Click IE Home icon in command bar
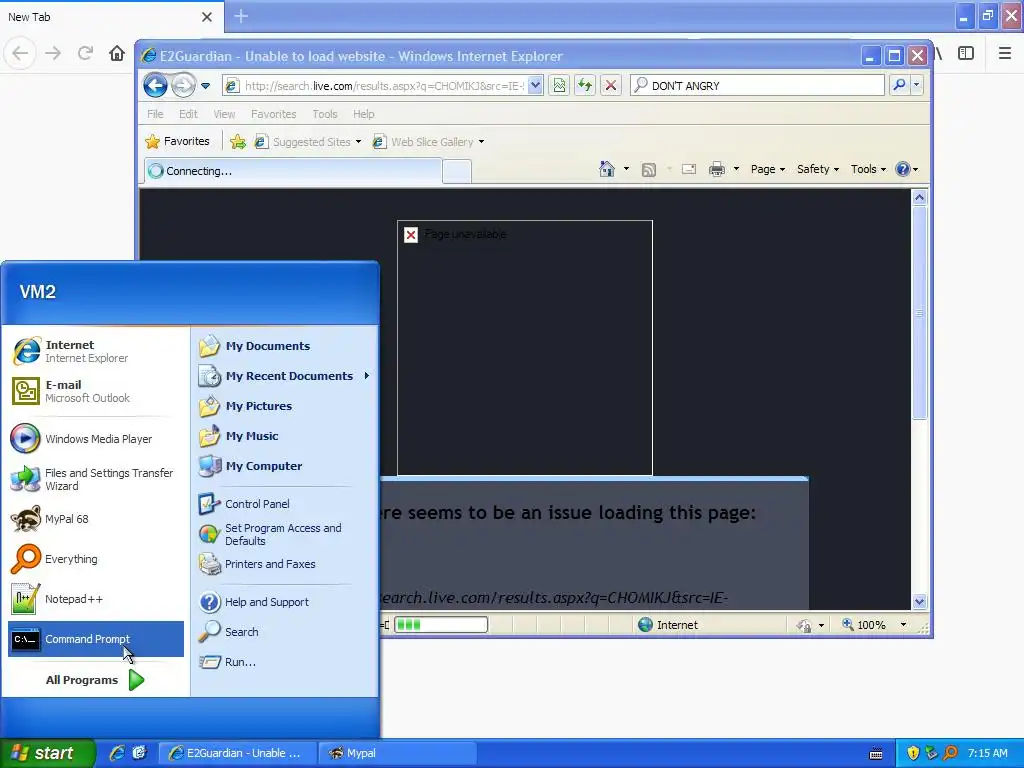 607,169
